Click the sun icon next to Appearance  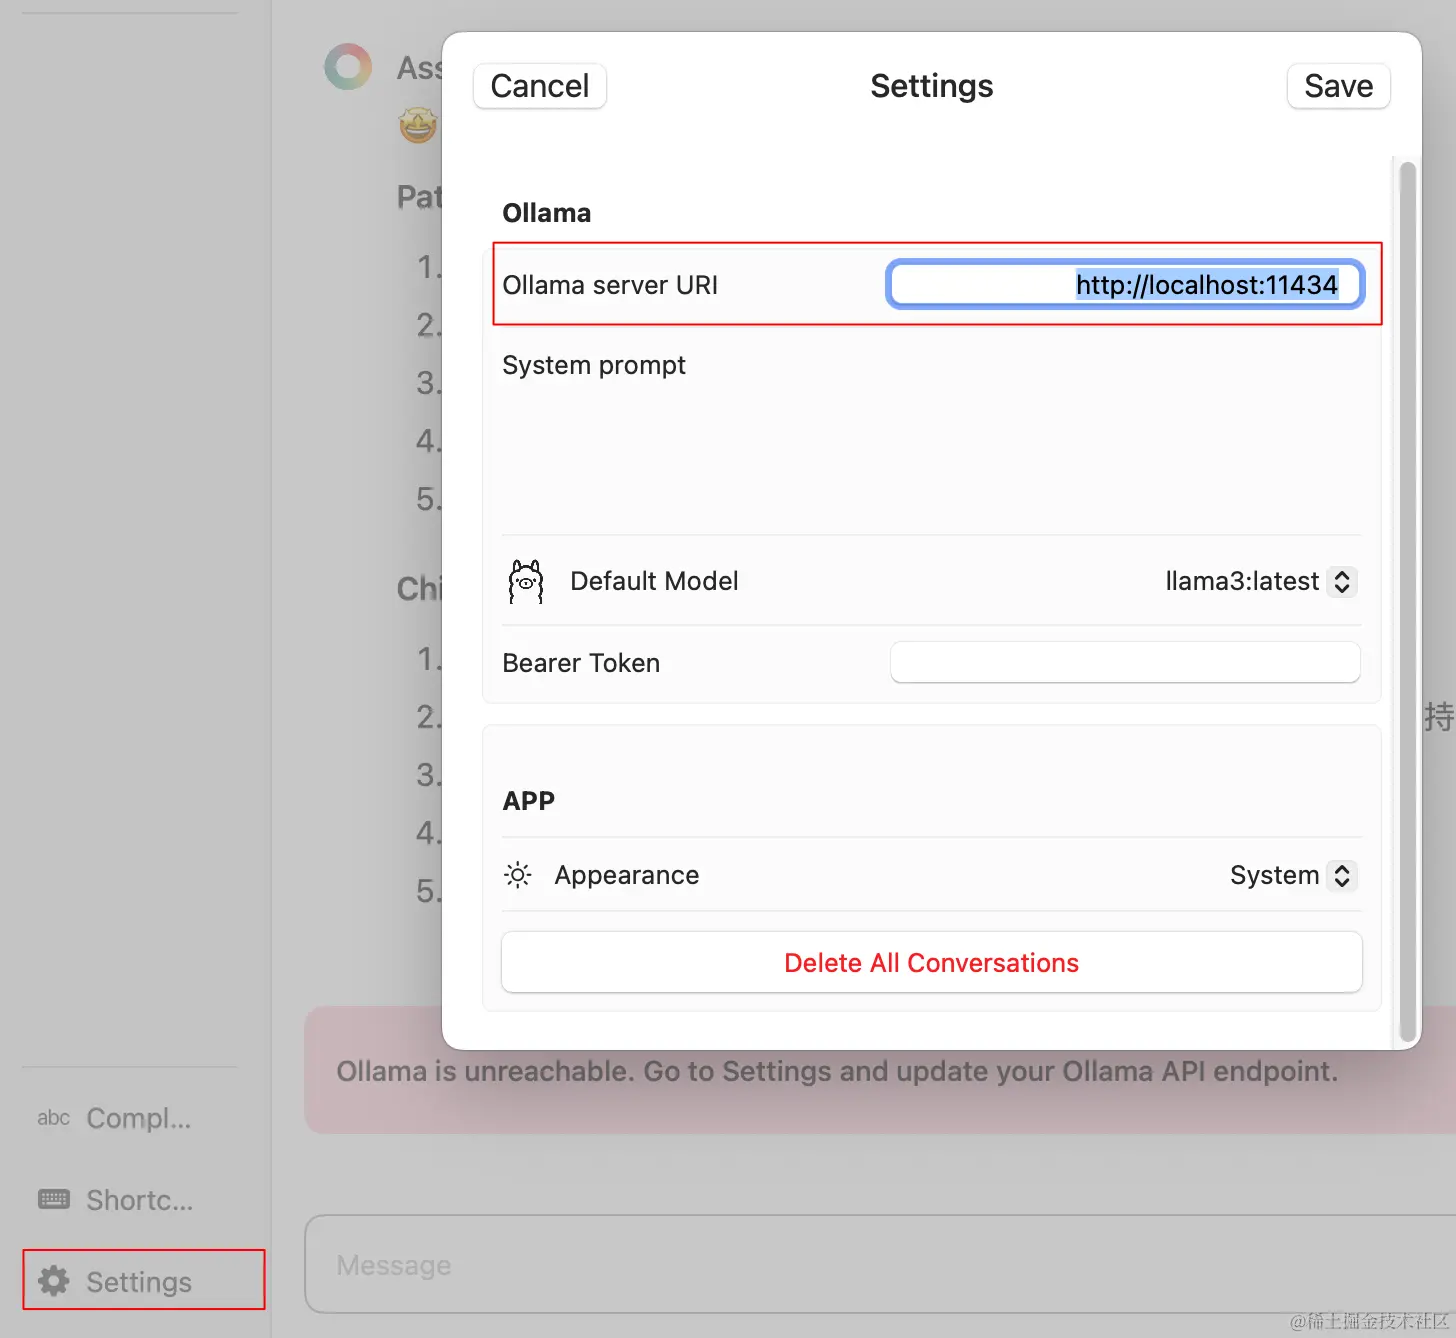(x=518, y=875)
